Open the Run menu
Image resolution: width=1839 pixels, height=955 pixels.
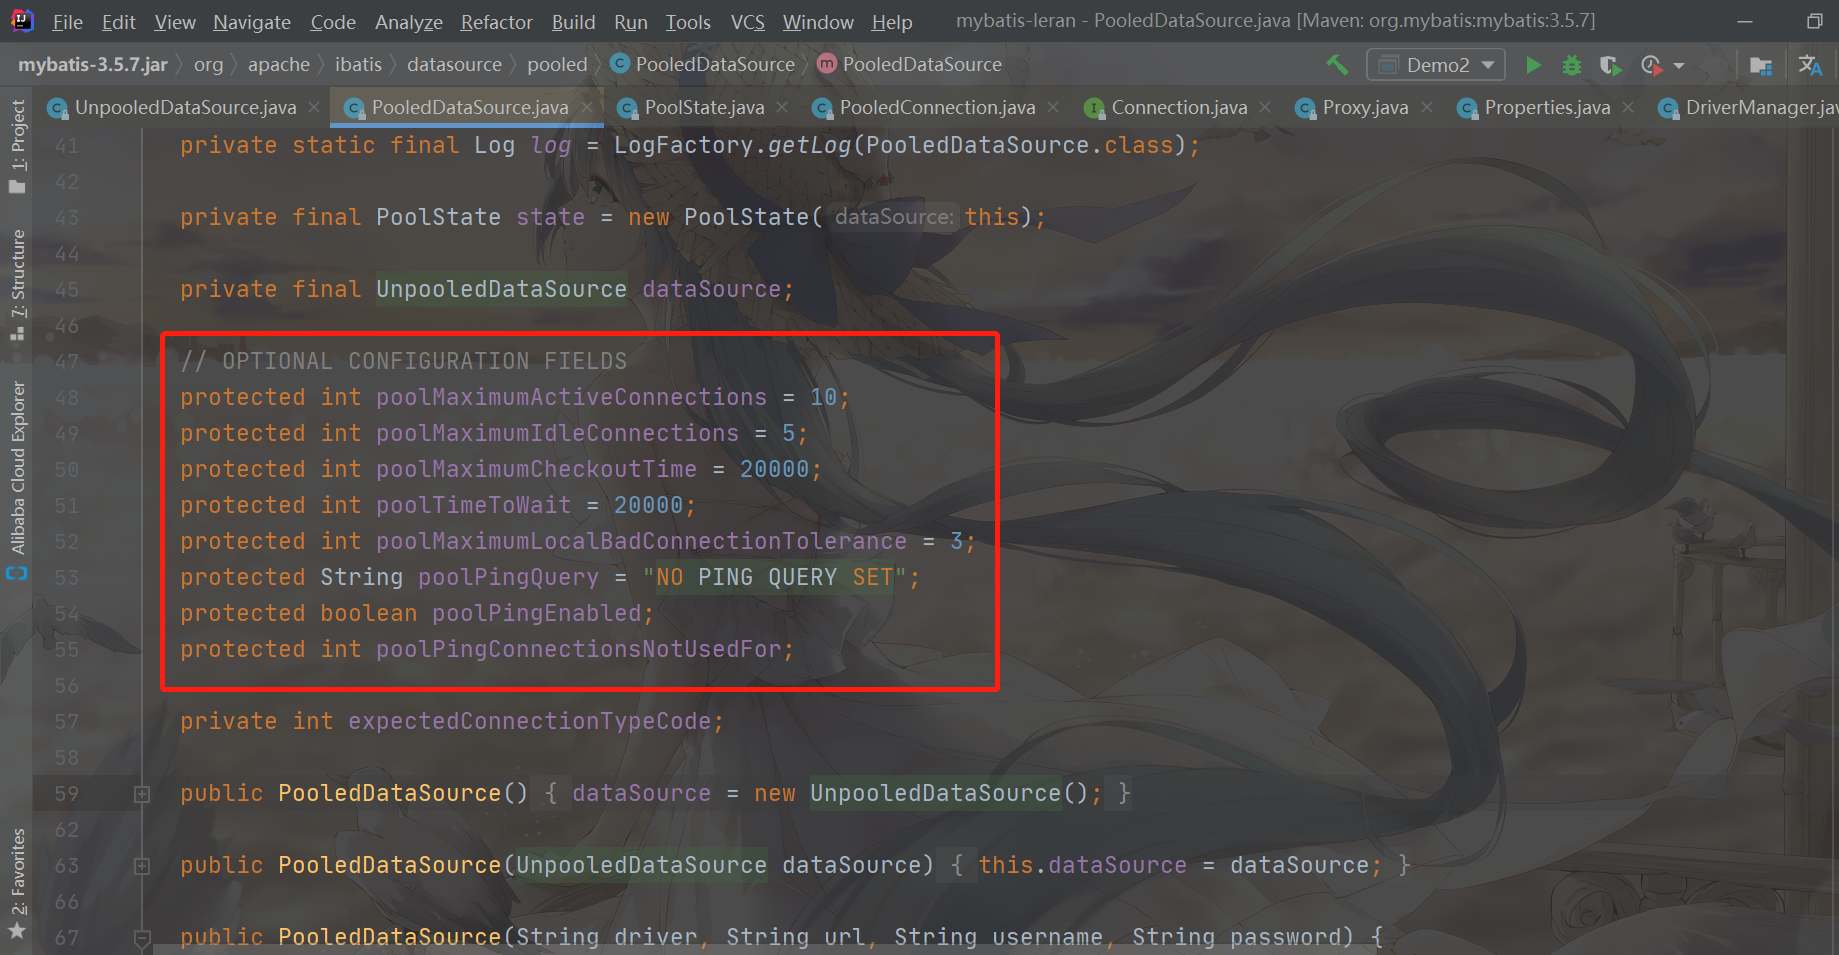click(631, 22)
